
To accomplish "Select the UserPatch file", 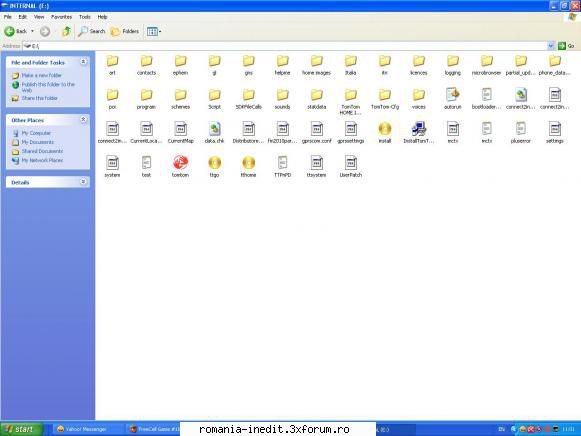I will (x=351, y=167).
